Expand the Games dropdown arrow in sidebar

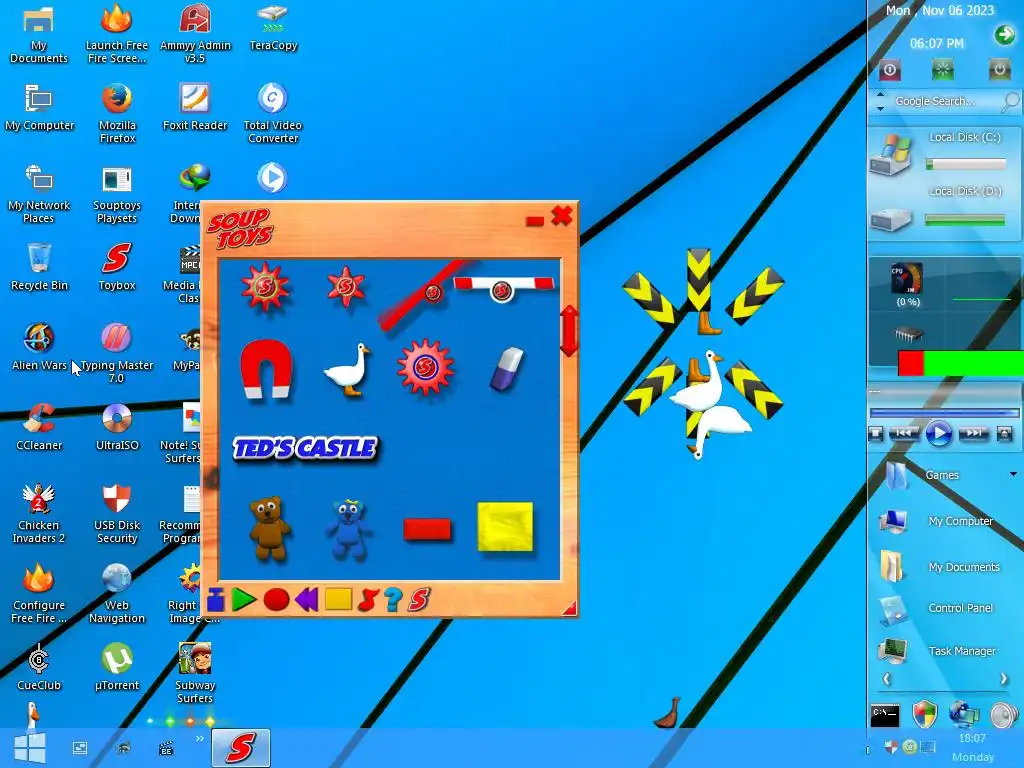[1013, 474]
